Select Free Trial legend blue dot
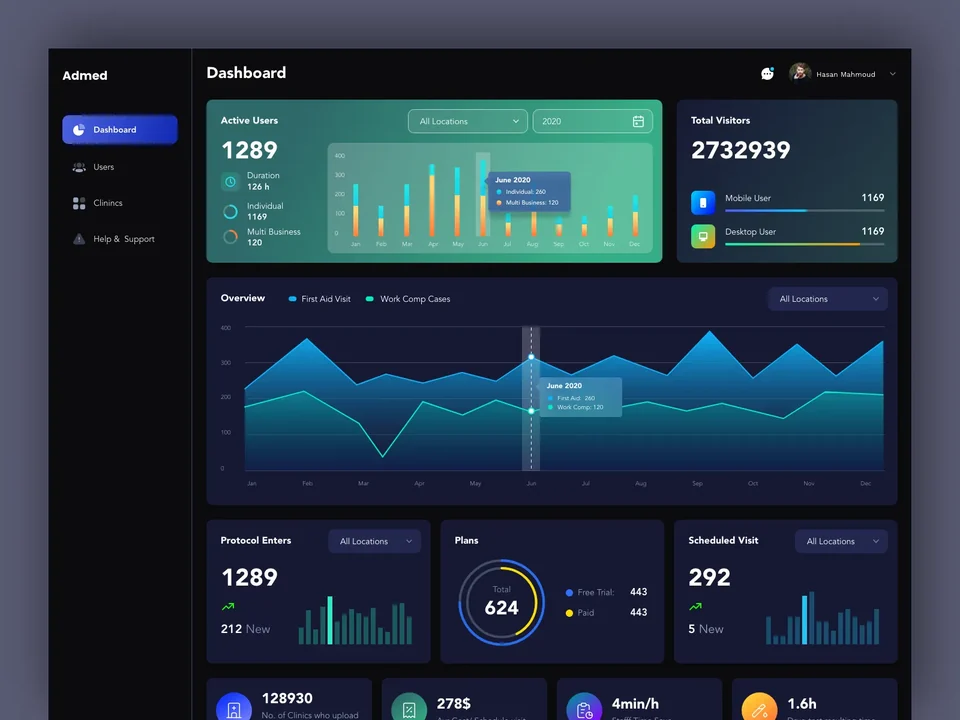This screenshot has width=960, height=720. pyautogui.click(x=569, y=593)
